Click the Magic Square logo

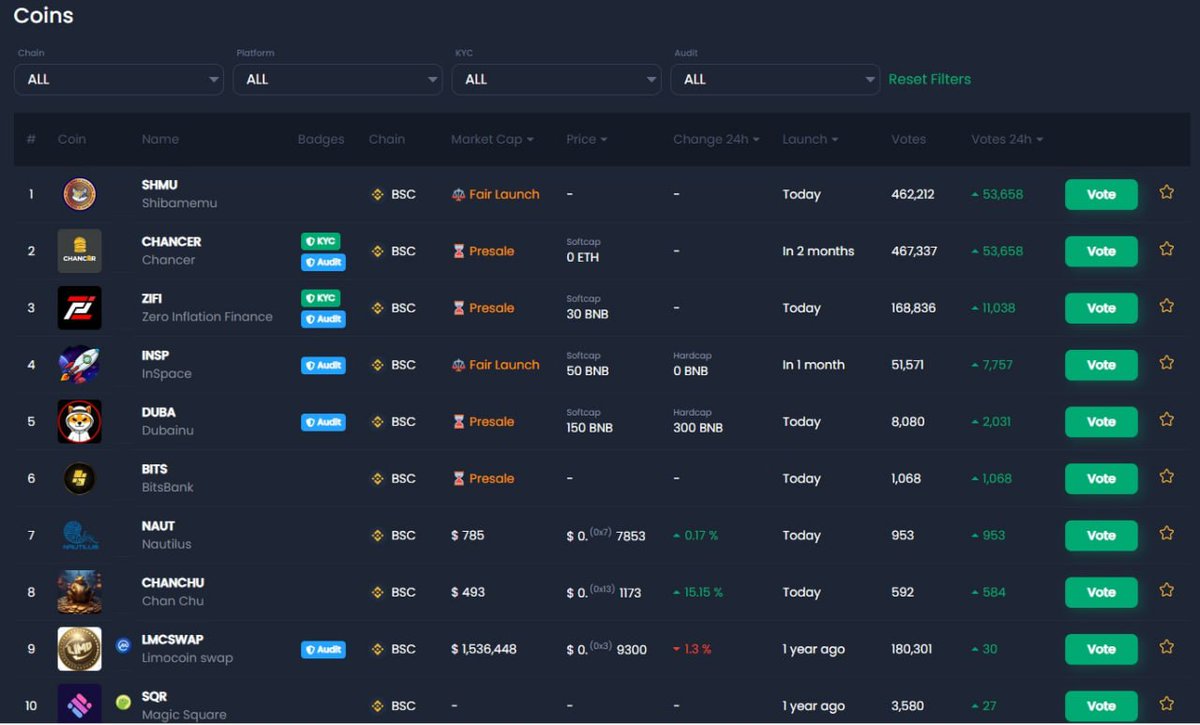pos(79,704)
